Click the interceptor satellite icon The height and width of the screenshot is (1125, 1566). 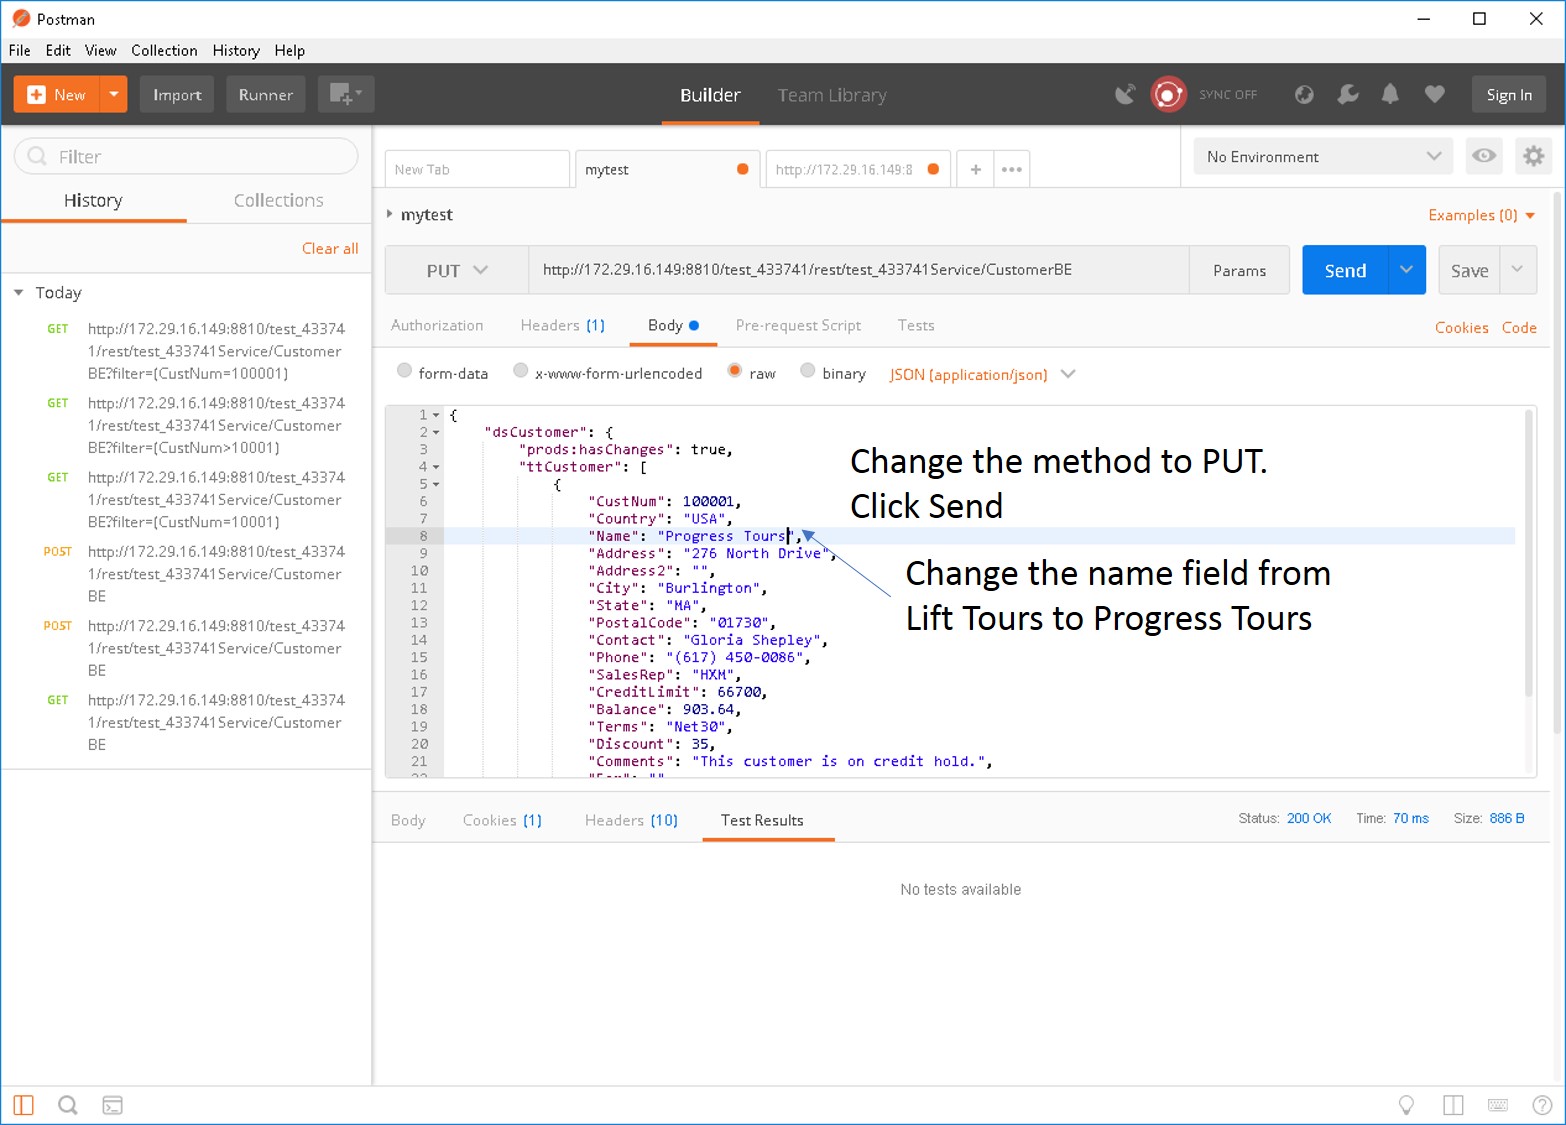(x=1125, y=94)
